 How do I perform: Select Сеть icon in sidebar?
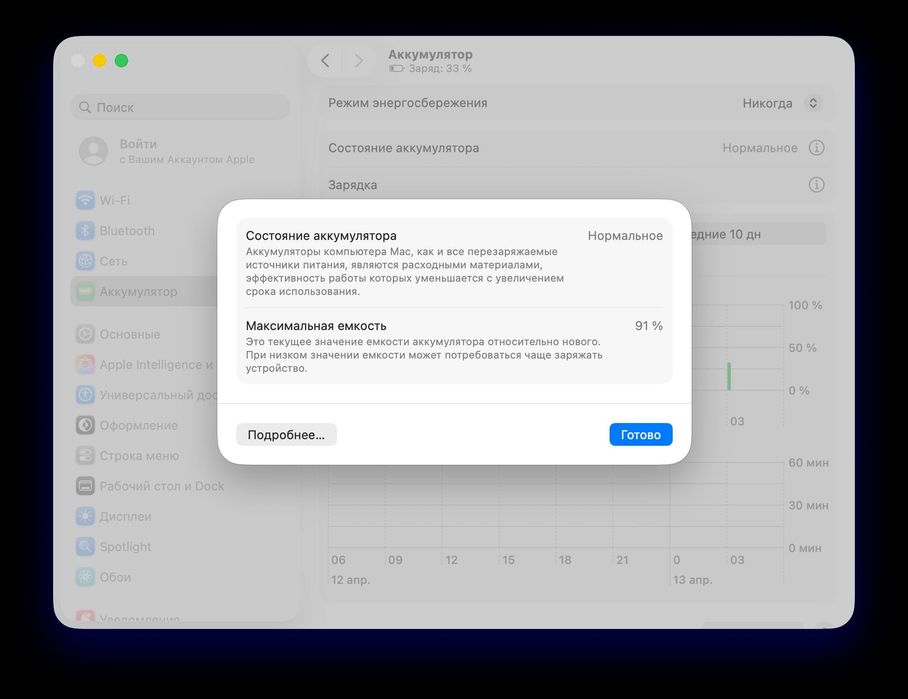pyautogui.click(x=85, y=261)
